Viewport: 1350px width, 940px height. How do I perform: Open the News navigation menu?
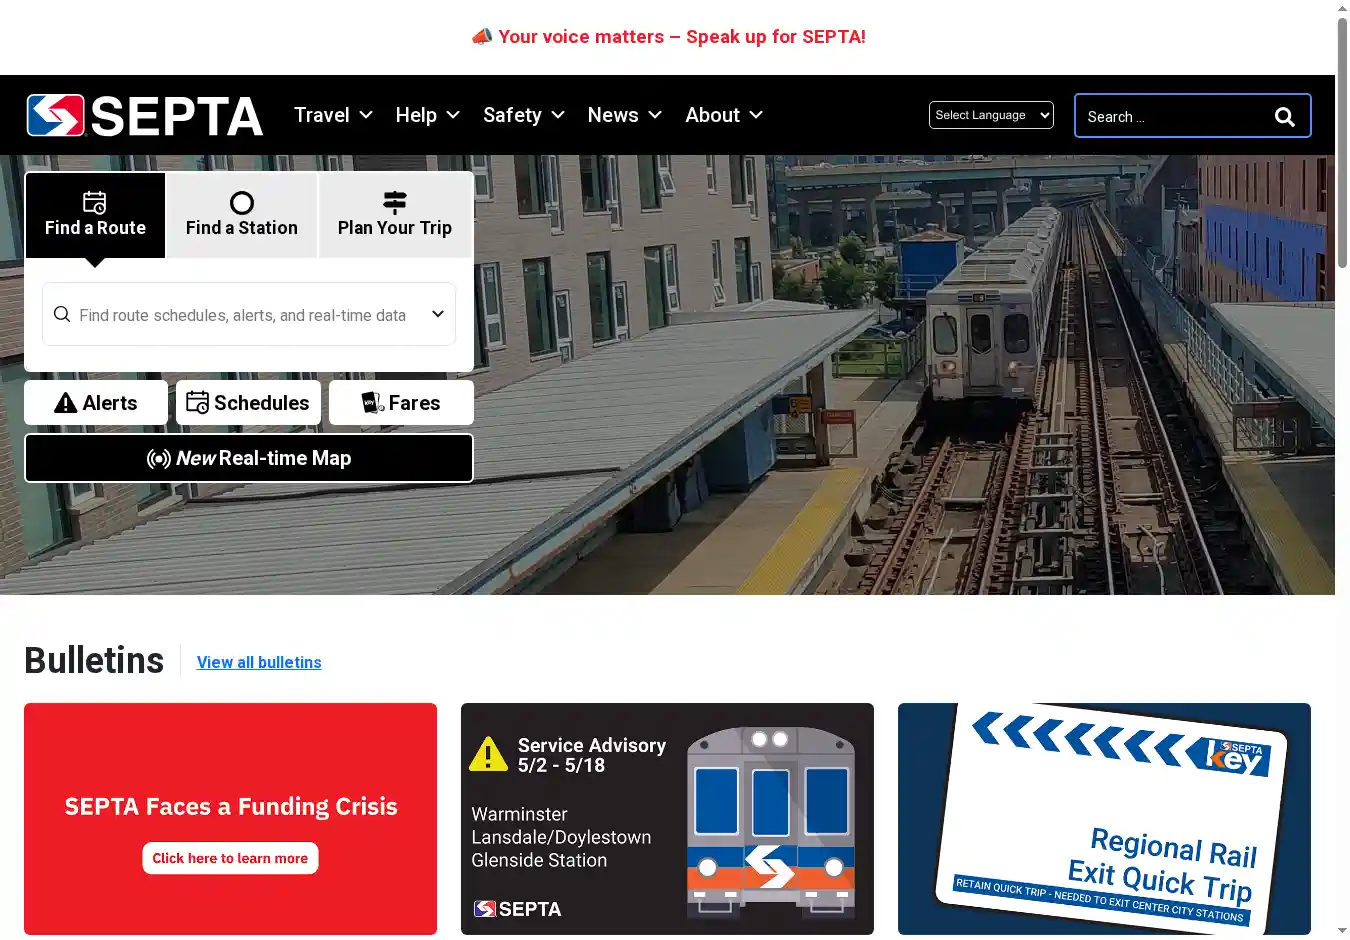point(624,115)
